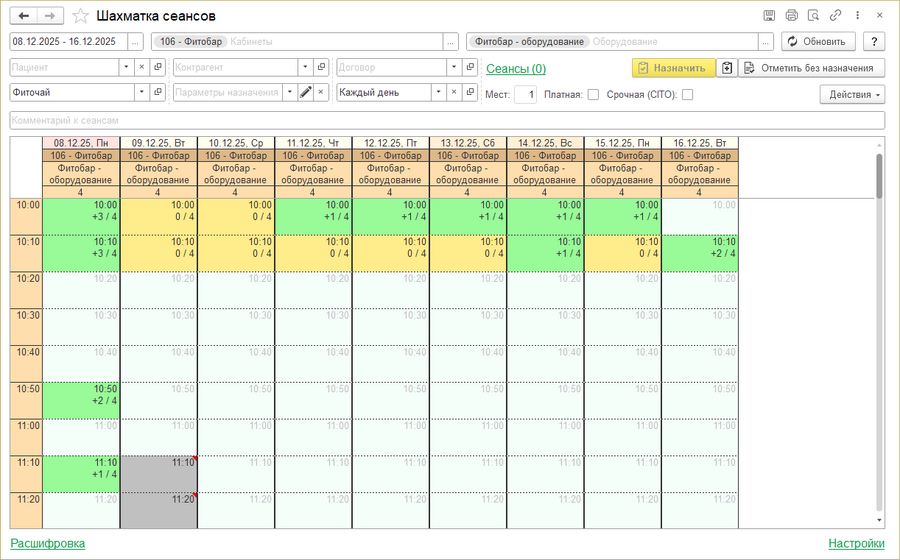Screen dimensions: 900x560
Task: Click the Отметить без назначения button
Action: (x=811, y=68)
